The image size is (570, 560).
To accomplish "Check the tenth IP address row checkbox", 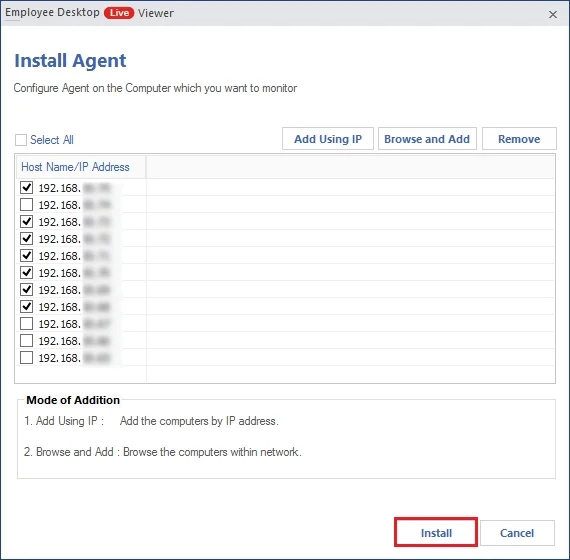I will click(x=27, y=341).
